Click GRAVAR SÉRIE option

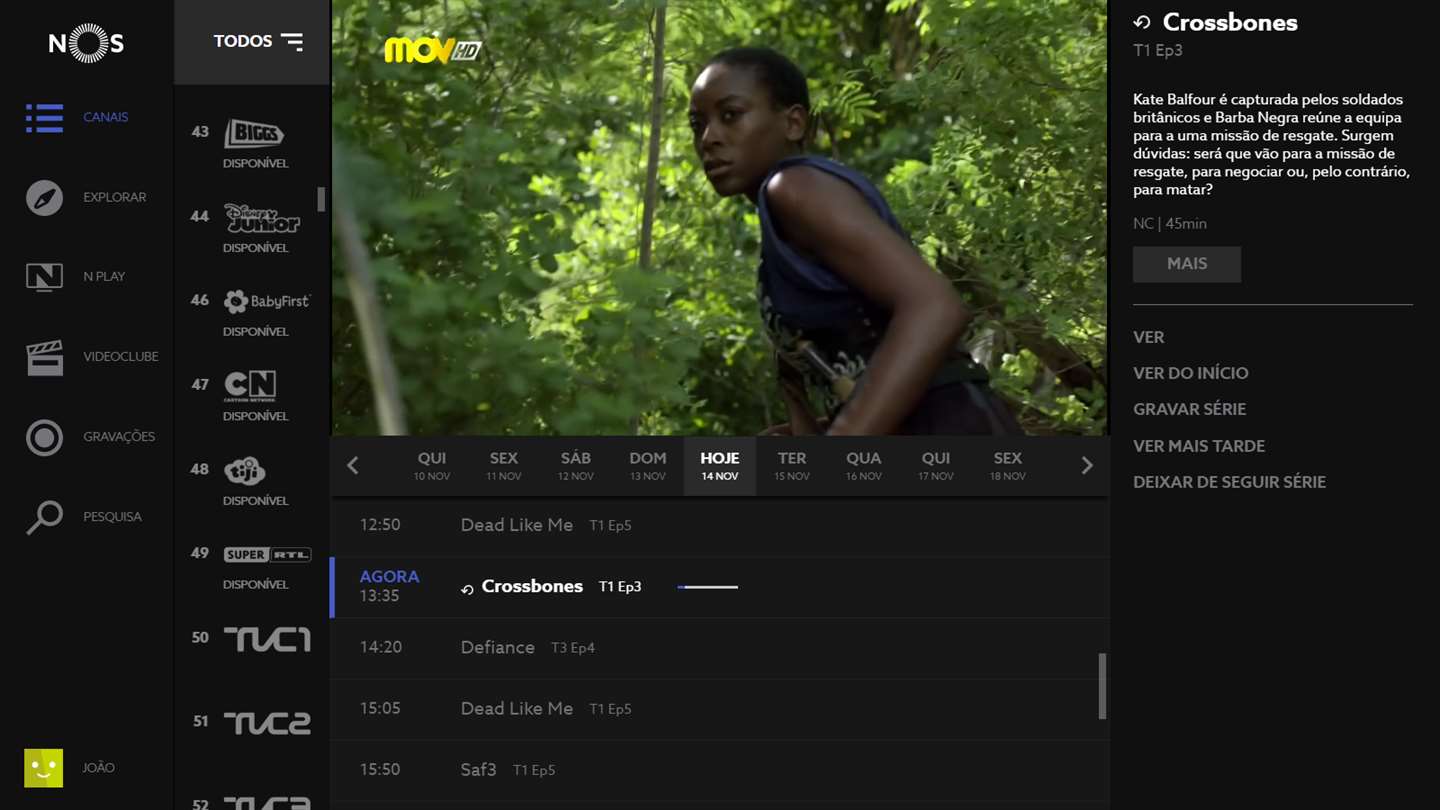(x=1189, y=409)
